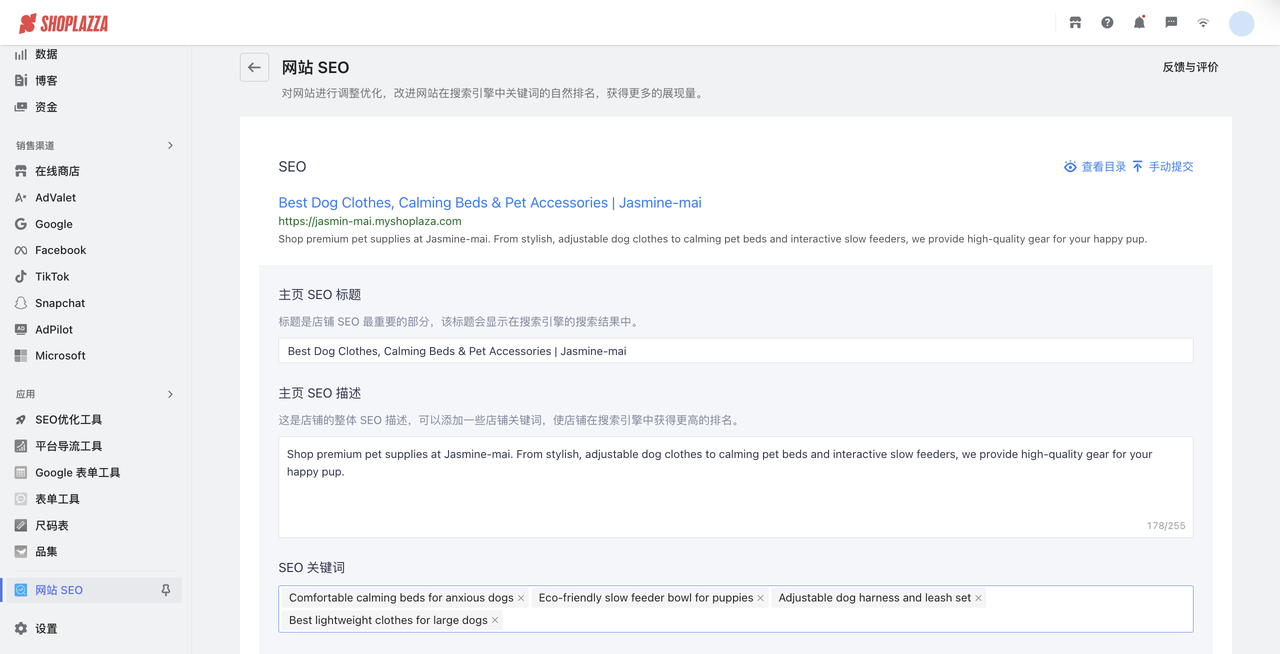Click the 在线商店 store icon
1280x654 pixels.
click(21, 171)
